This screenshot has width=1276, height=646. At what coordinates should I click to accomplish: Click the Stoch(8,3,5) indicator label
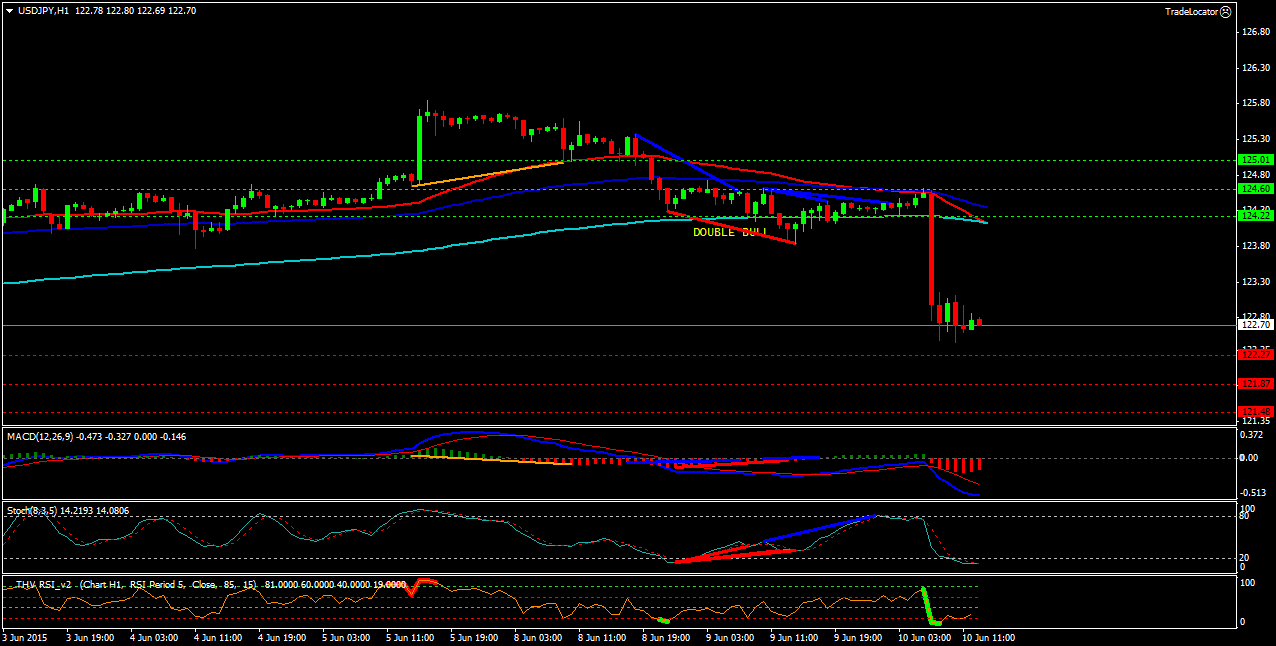pyautogui.click(x=32, y=510)
